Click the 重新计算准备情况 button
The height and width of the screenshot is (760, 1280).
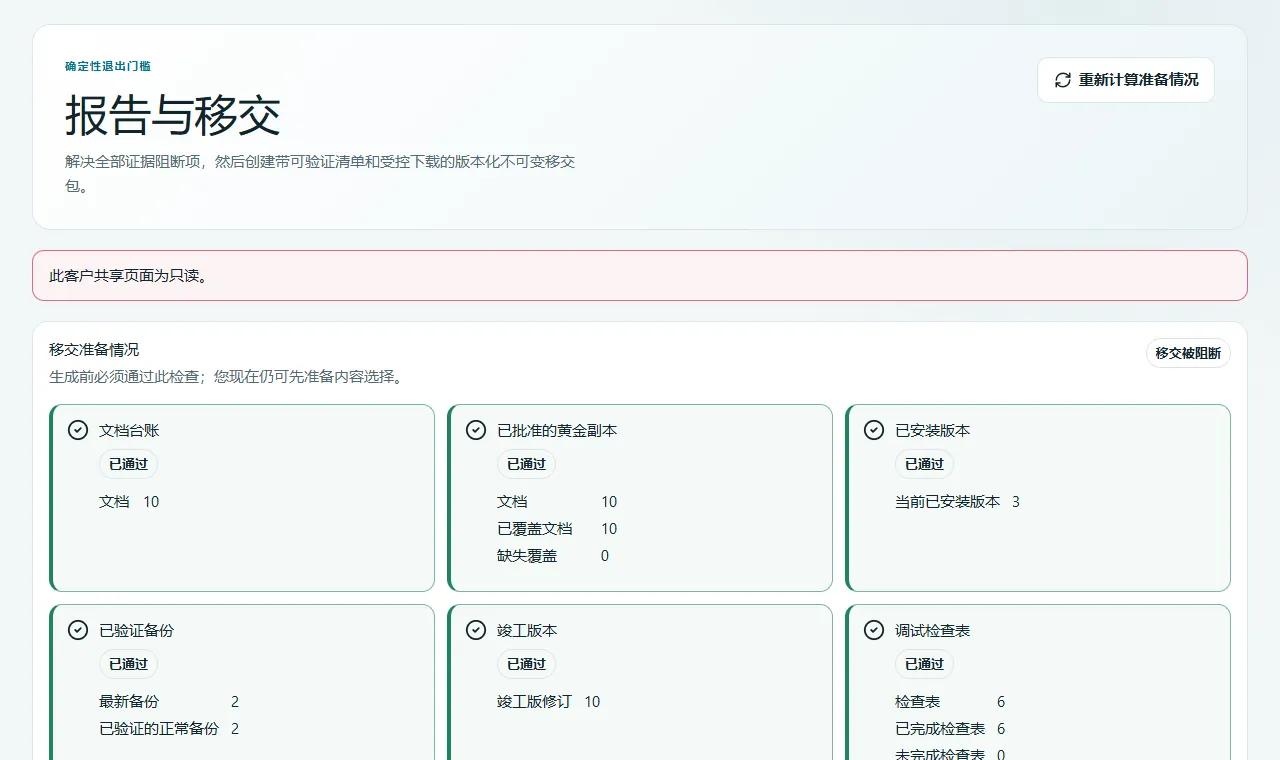(x=1126, y=80)
